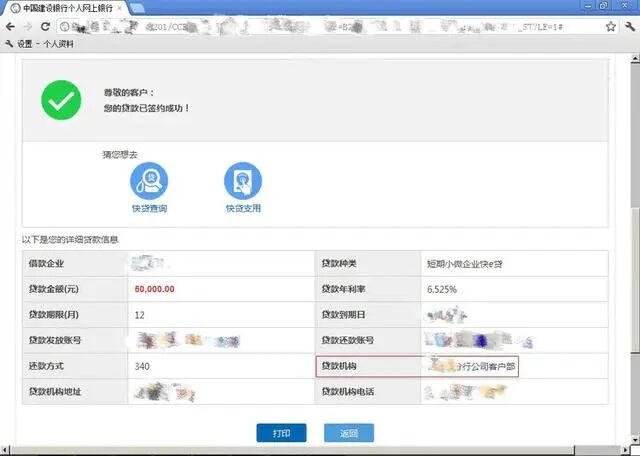Click the browser back arrow
This screenshot has width=640, height=456.
click(x=10, y=27)
